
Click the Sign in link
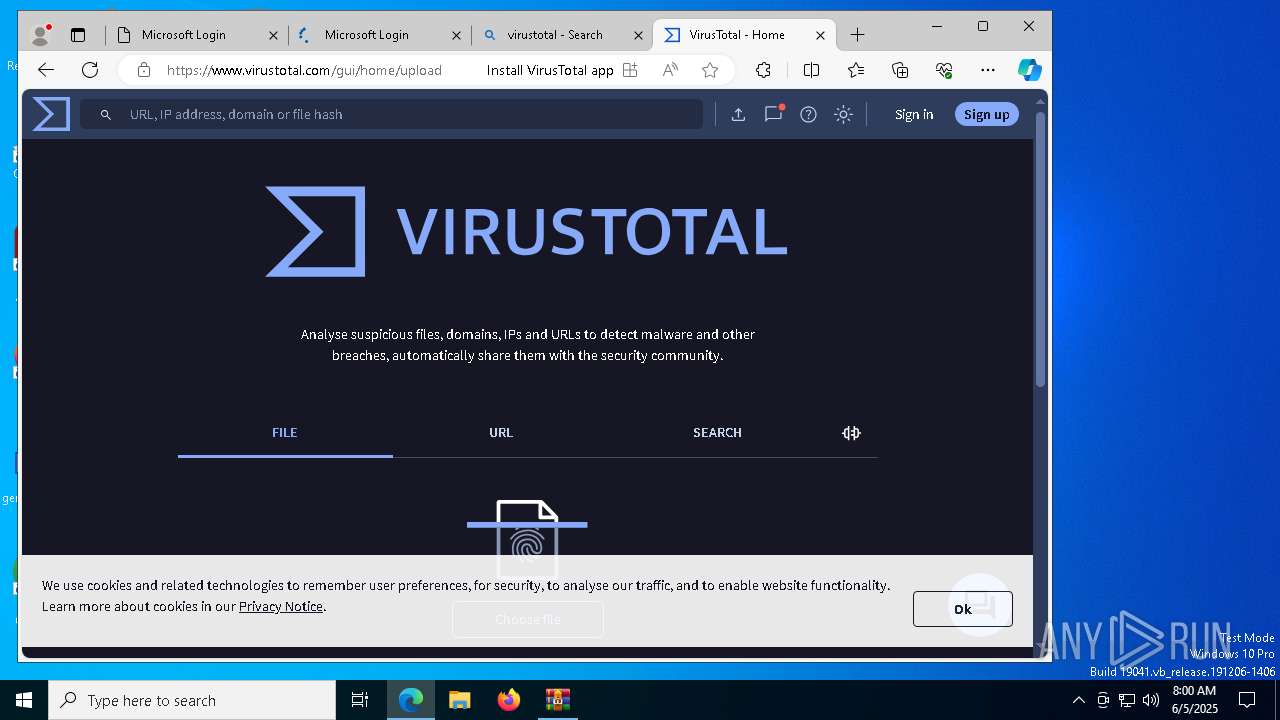click(x=914, y=114)
